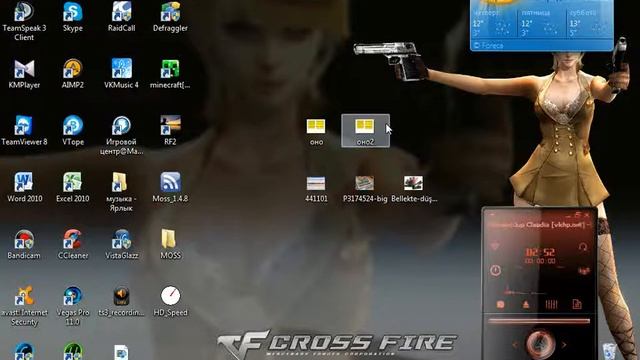Open the playlist page icon in player

(577, 304)
